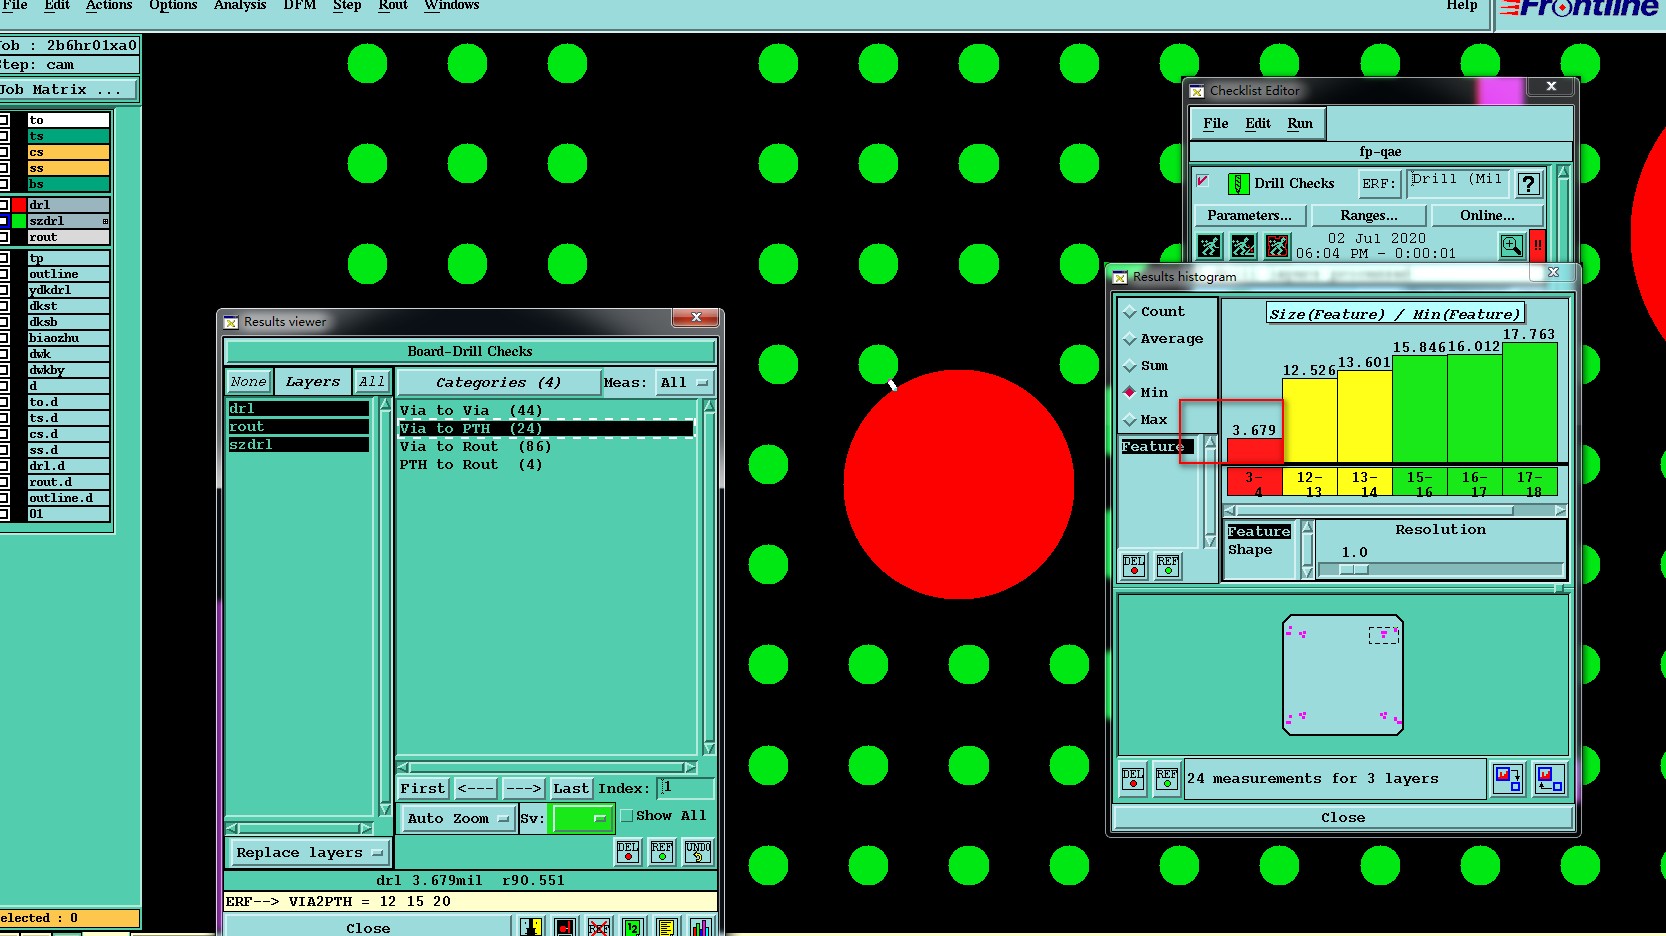Select 'Shape' in histogram list

point(1250,550)
